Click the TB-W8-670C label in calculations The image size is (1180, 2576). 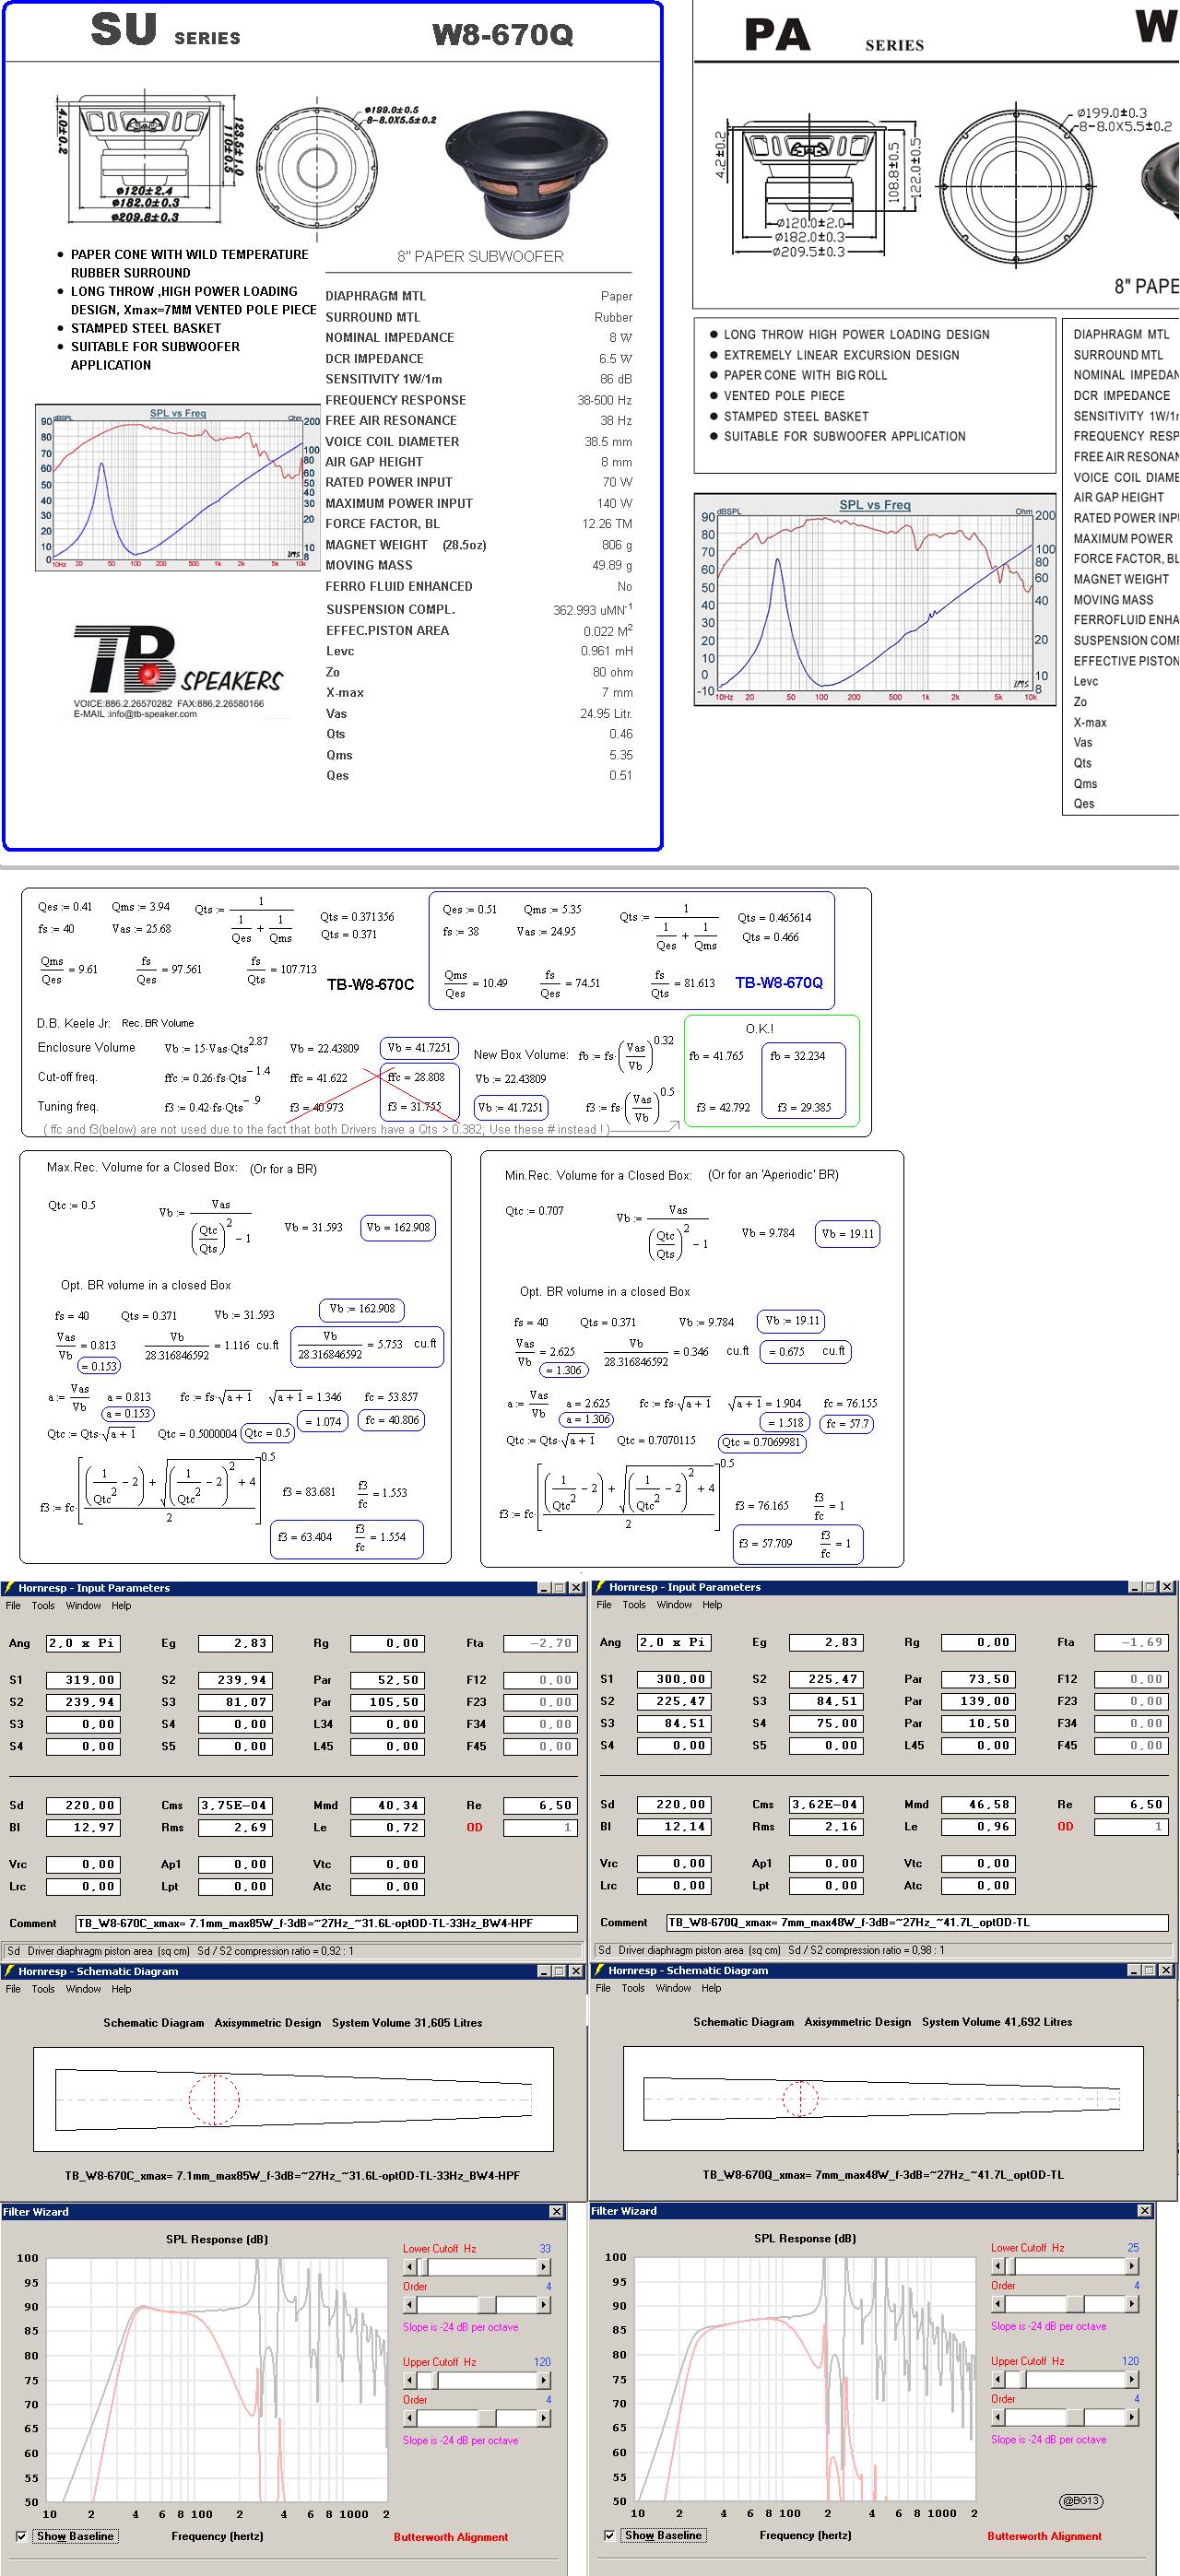click(370, 985)
